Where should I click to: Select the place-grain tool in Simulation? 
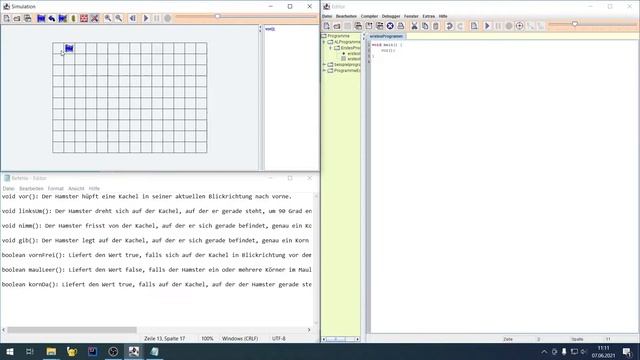pyautogui.click(x=73, y=18)
